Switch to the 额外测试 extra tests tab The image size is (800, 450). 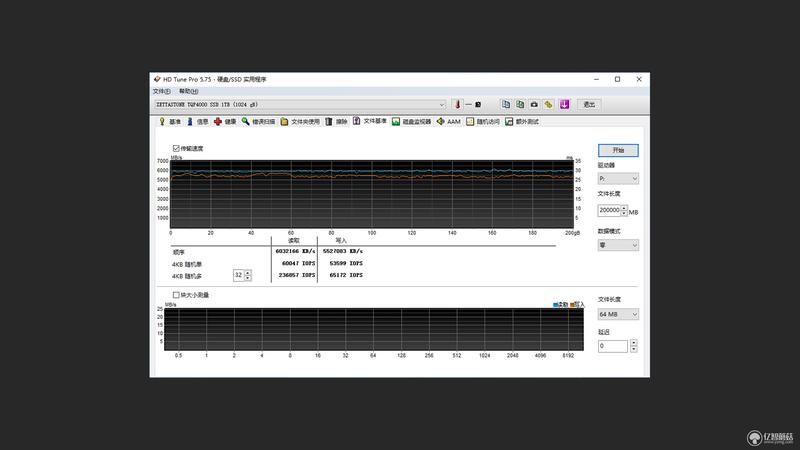click(522, 121)
